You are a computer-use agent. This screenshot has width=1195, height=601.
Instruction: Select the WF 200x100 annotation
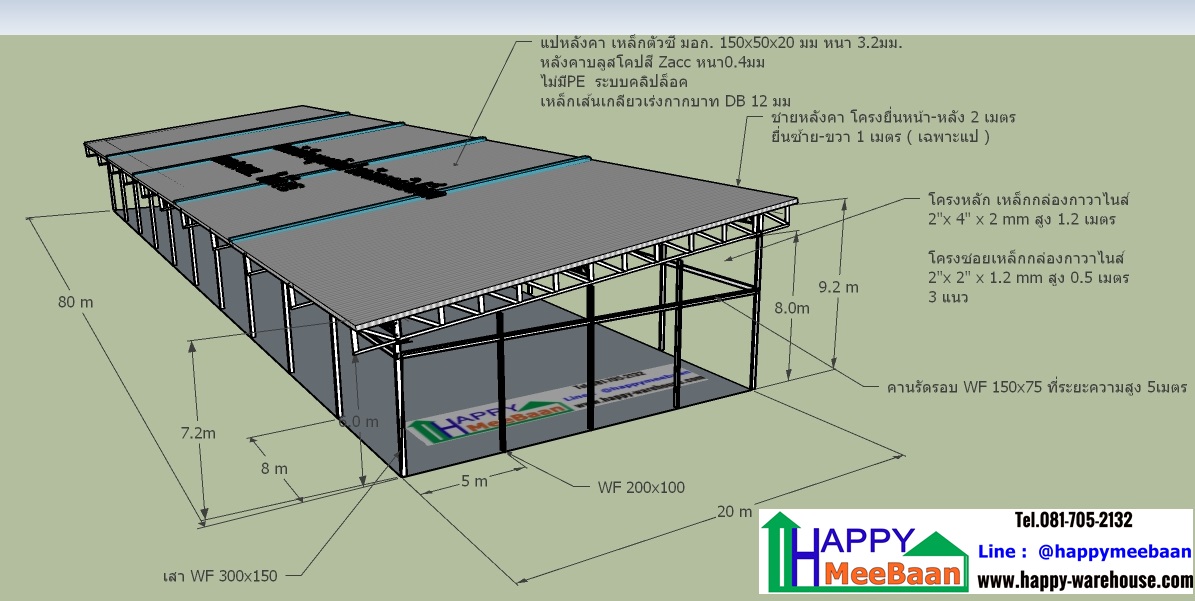point(641,488)
